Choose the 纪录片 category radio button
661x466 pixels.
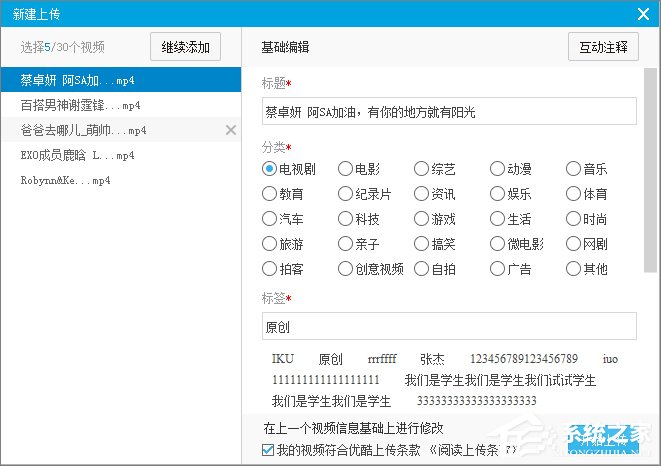[x=345, y=194]
